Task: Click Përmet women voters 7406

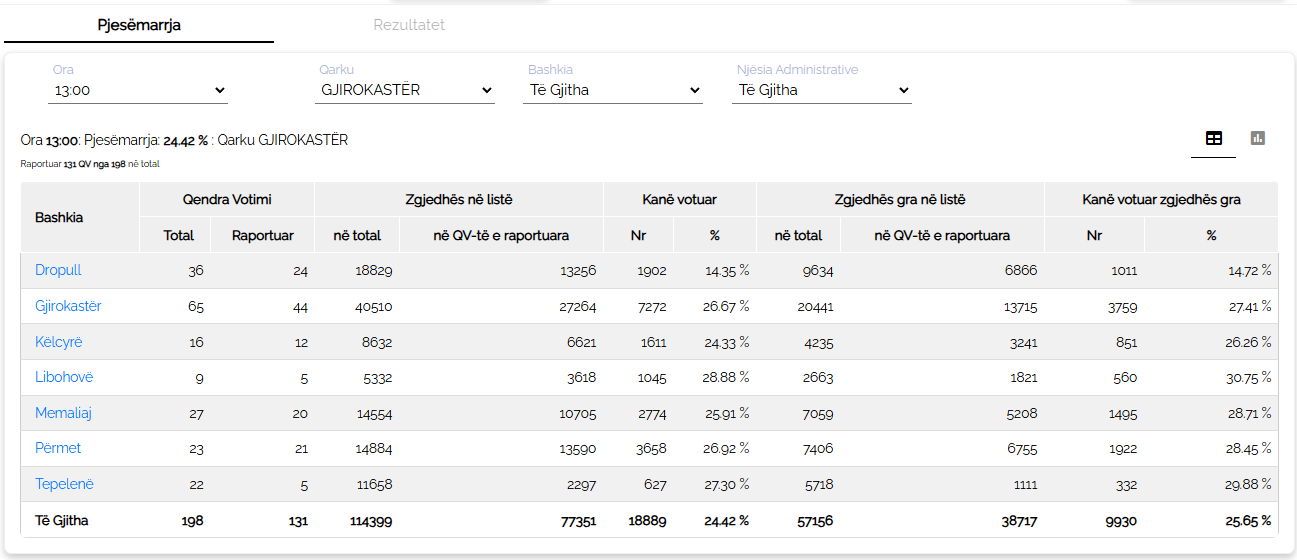Action: click(x=817, y=449)
